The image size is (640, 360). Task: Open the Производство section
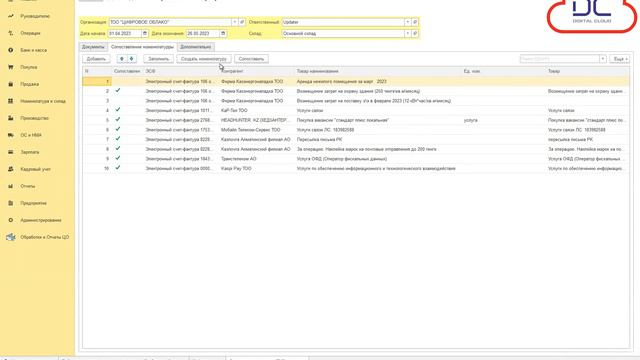coord(34,118)
